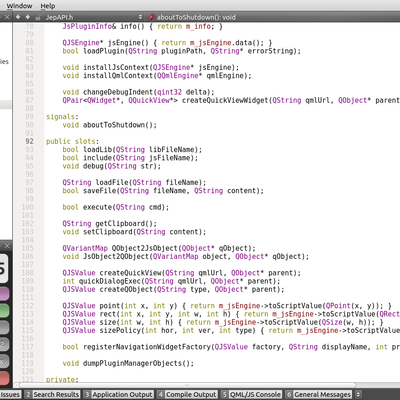Click 'JsPluginInfo& info()' declaration
400x400 pixels.
(x=103, y=26)
